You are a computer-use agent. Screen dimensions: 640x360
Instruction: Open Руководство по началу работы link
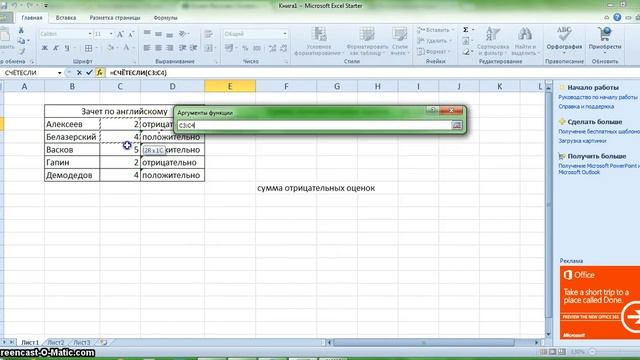(598, 97)
